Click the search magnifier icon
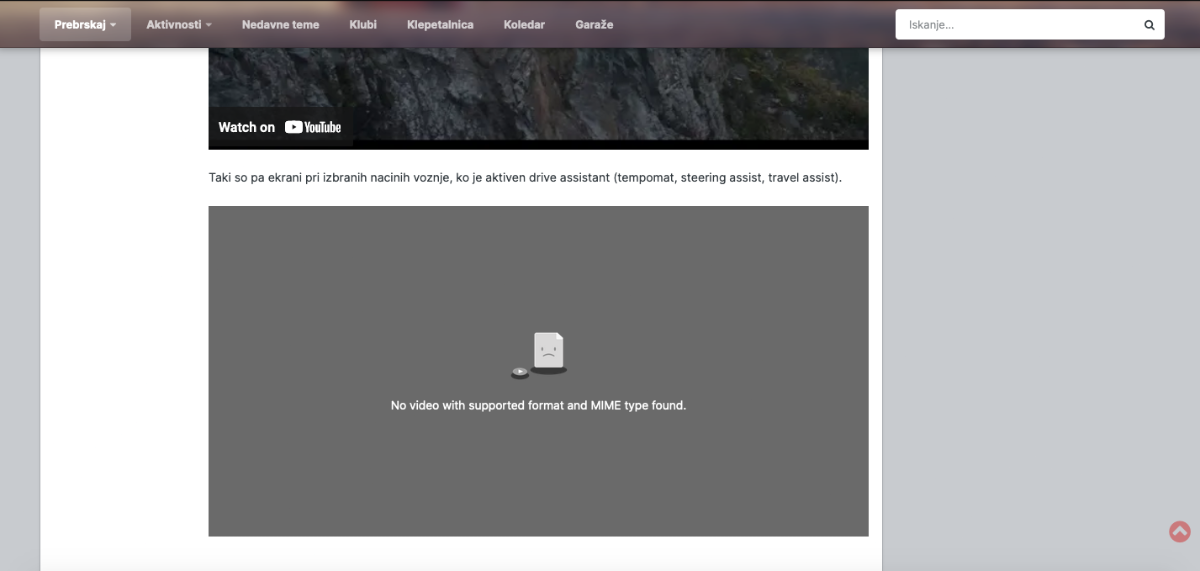Image resolution: width=1200 pixels, height=571 pixels. (1149, 25)
